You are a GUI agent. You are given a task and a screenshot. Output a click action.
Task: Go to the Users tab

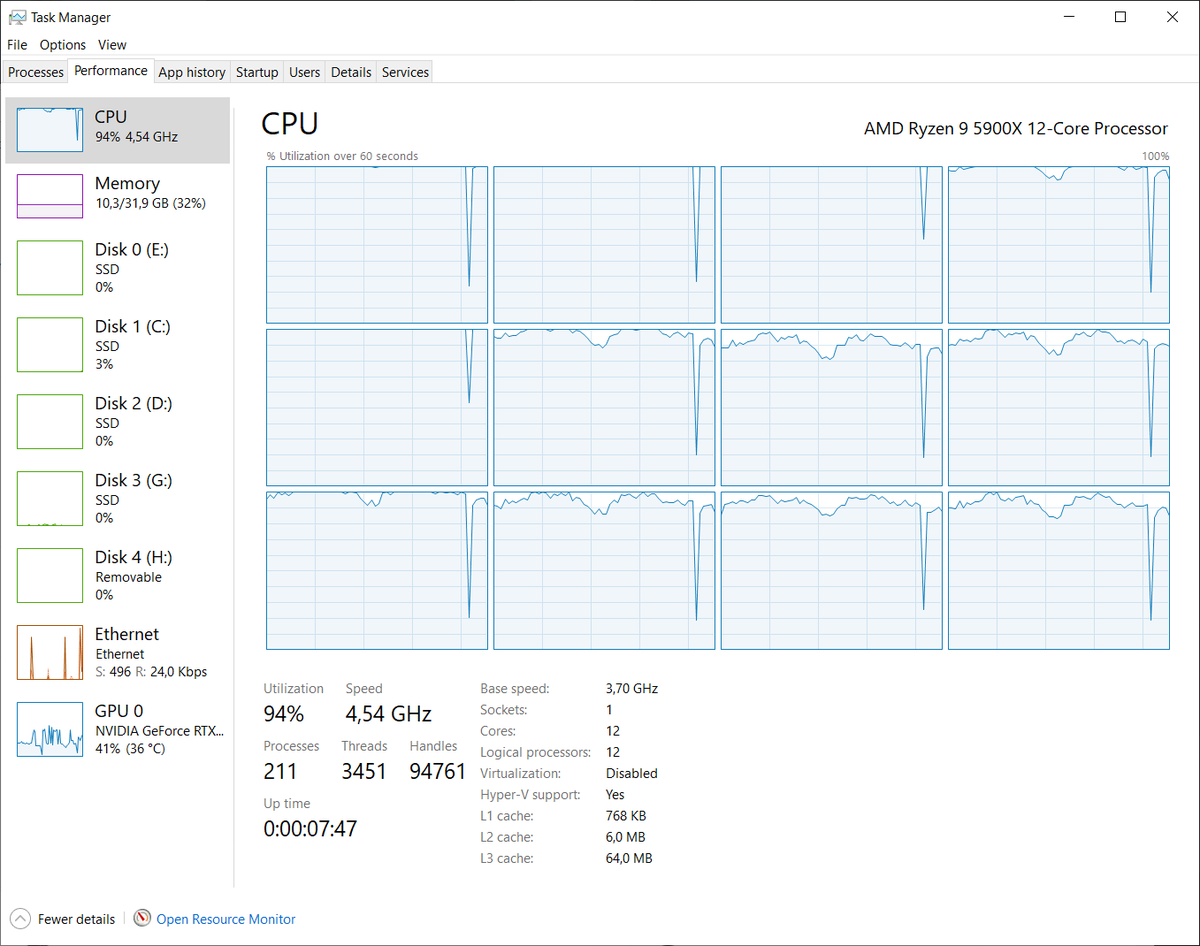click(x=305, y=72)
